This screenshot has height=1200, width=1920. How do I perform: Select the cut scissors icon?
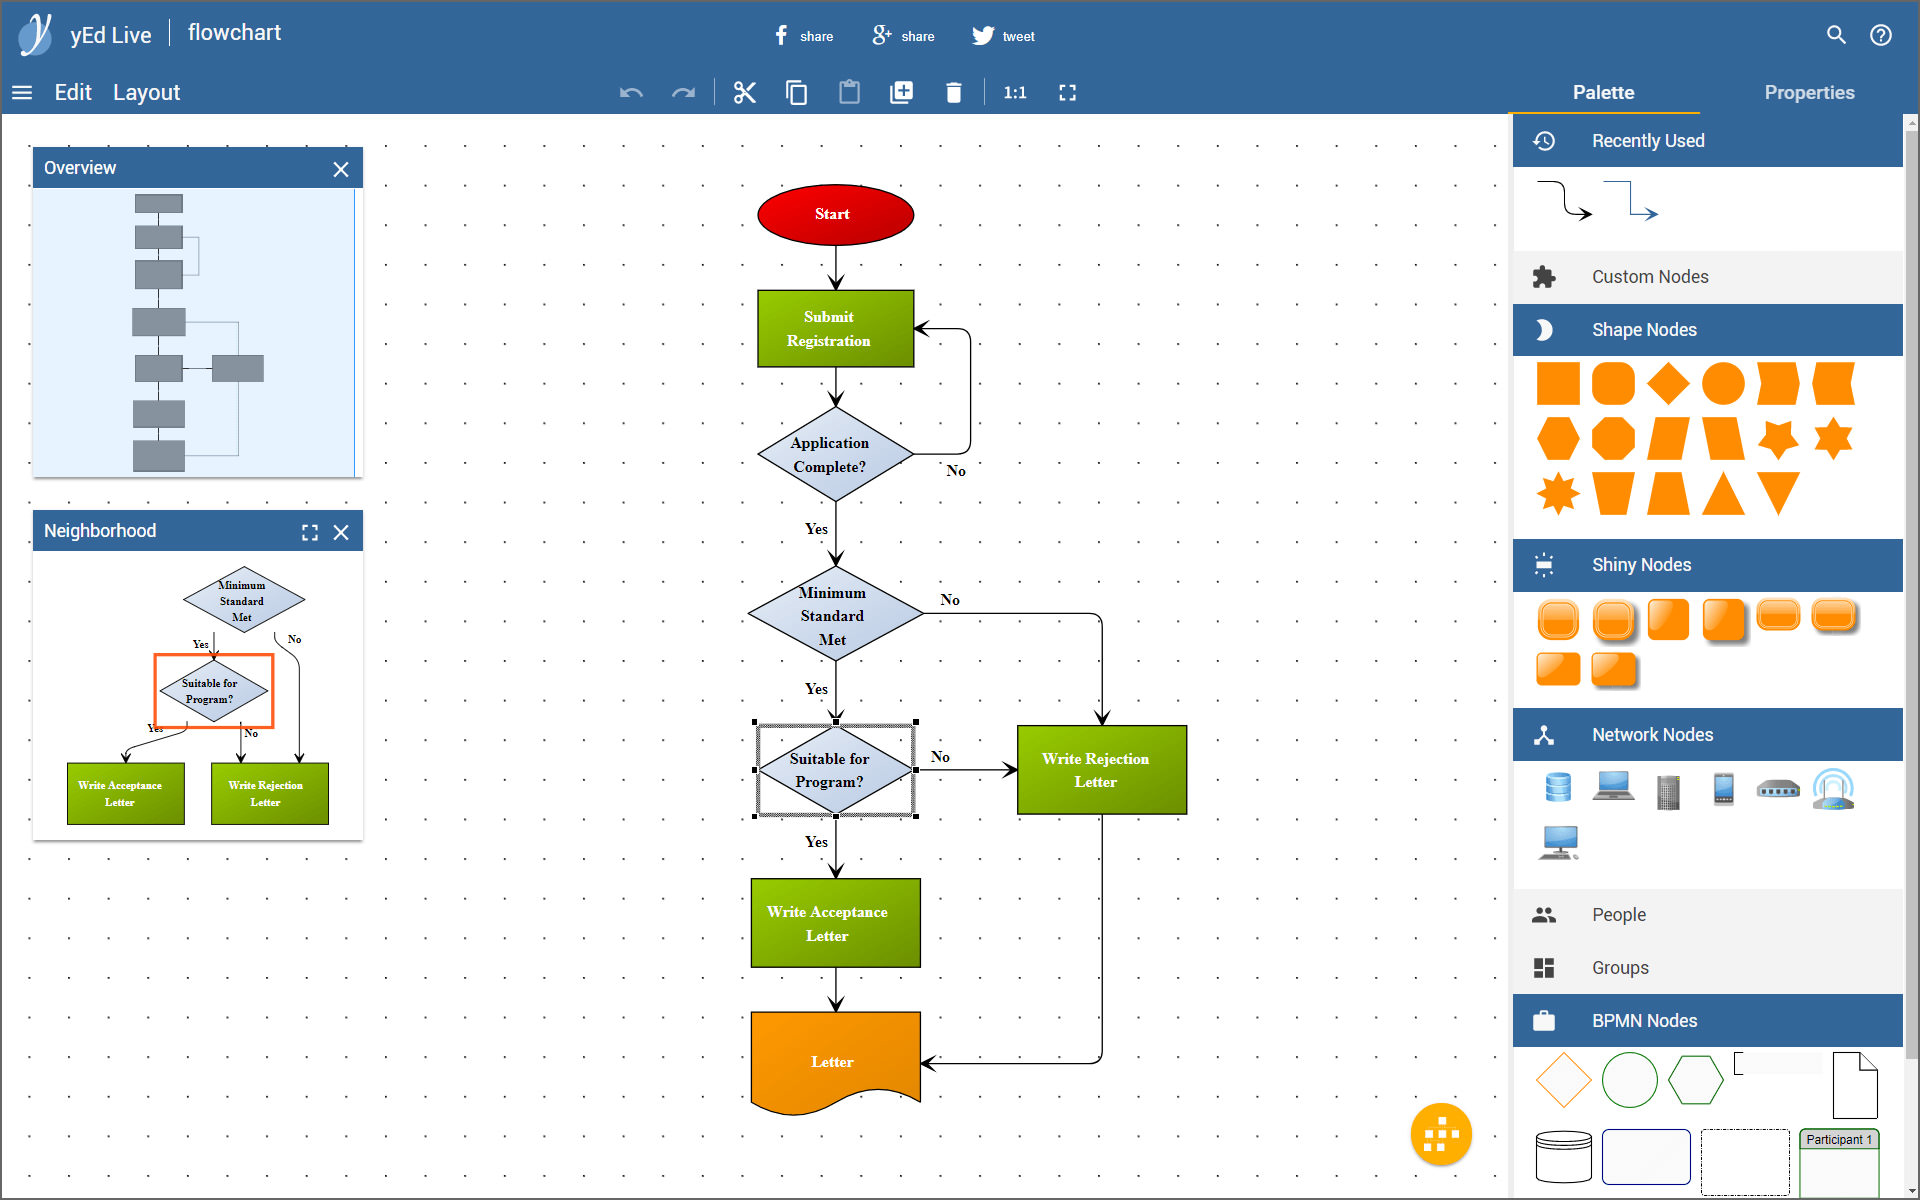[x=742, y=93]
